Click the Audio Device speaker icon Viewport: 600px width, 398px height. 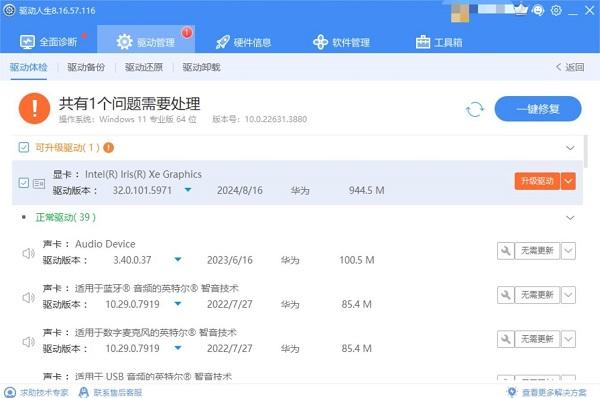28,253
